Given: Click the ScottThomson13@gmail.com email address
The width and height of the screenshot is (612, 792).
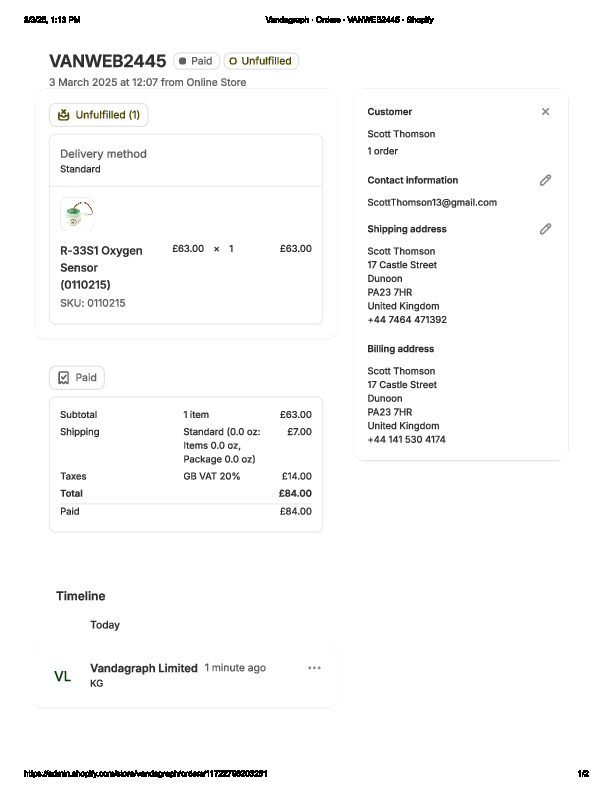Looking at the screenshot, I should coord(432,202).
